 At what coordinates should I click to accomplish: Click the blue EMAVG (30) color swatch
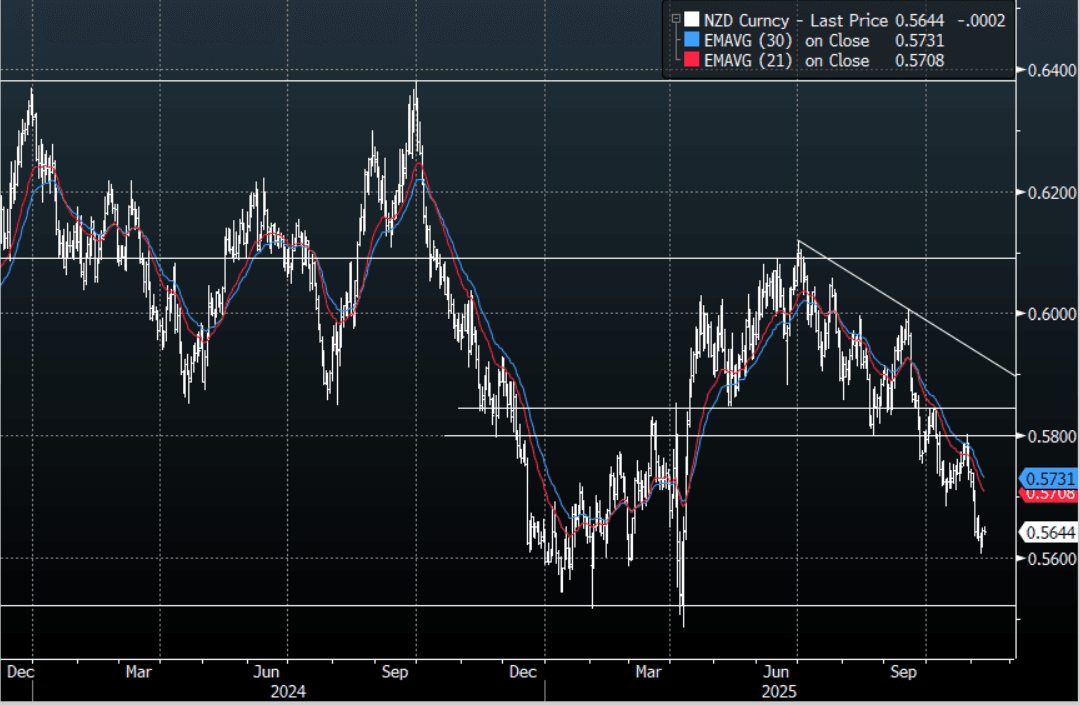click(x=692, y=40)
